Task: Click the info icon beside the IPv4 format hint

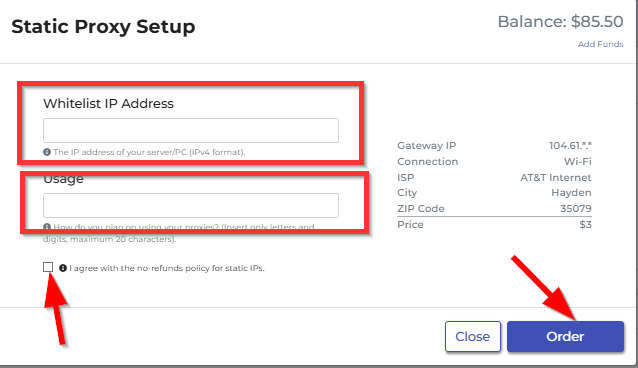Action: 47,152
